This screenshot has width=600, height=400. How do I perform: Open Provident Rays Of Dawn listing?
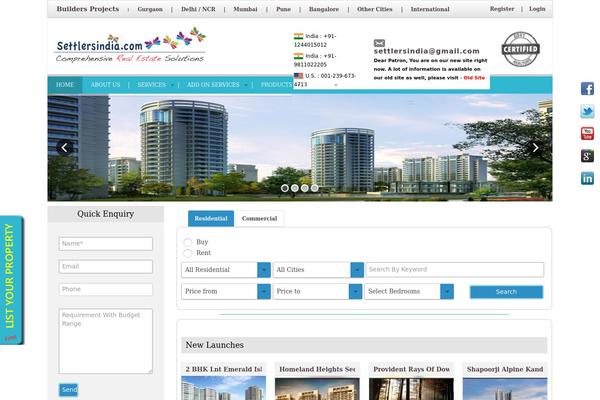click(411, 369)
